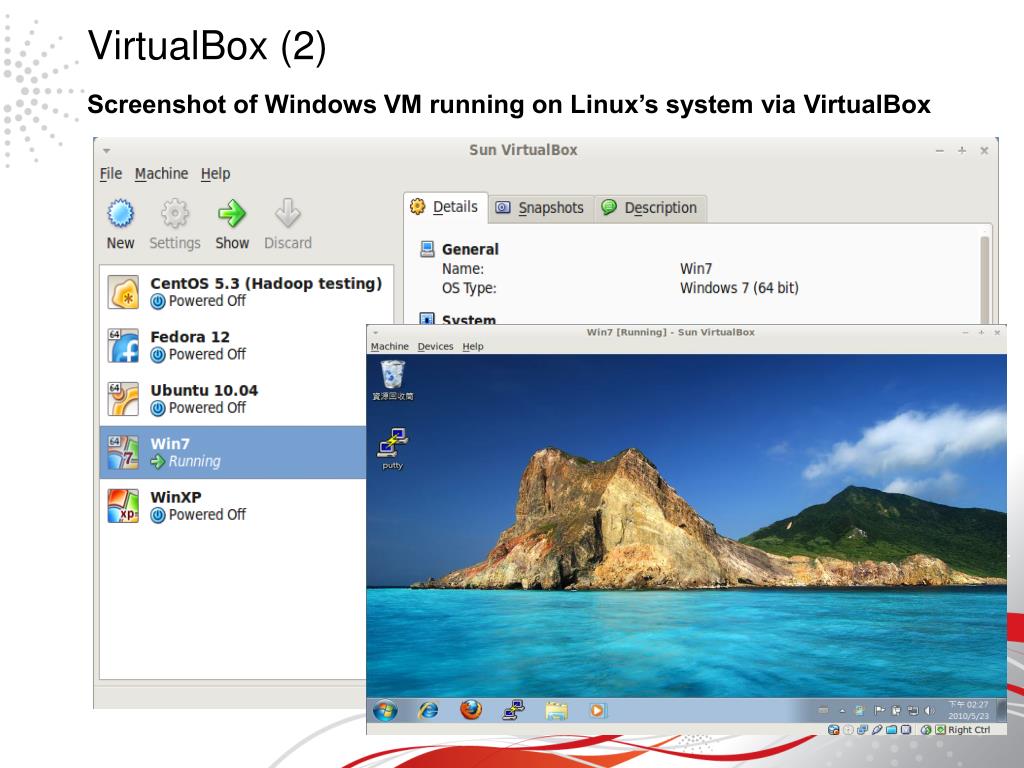Select the WinXP list entry
The height and width of the screenshot is (768, 1024).
[233, 505]
